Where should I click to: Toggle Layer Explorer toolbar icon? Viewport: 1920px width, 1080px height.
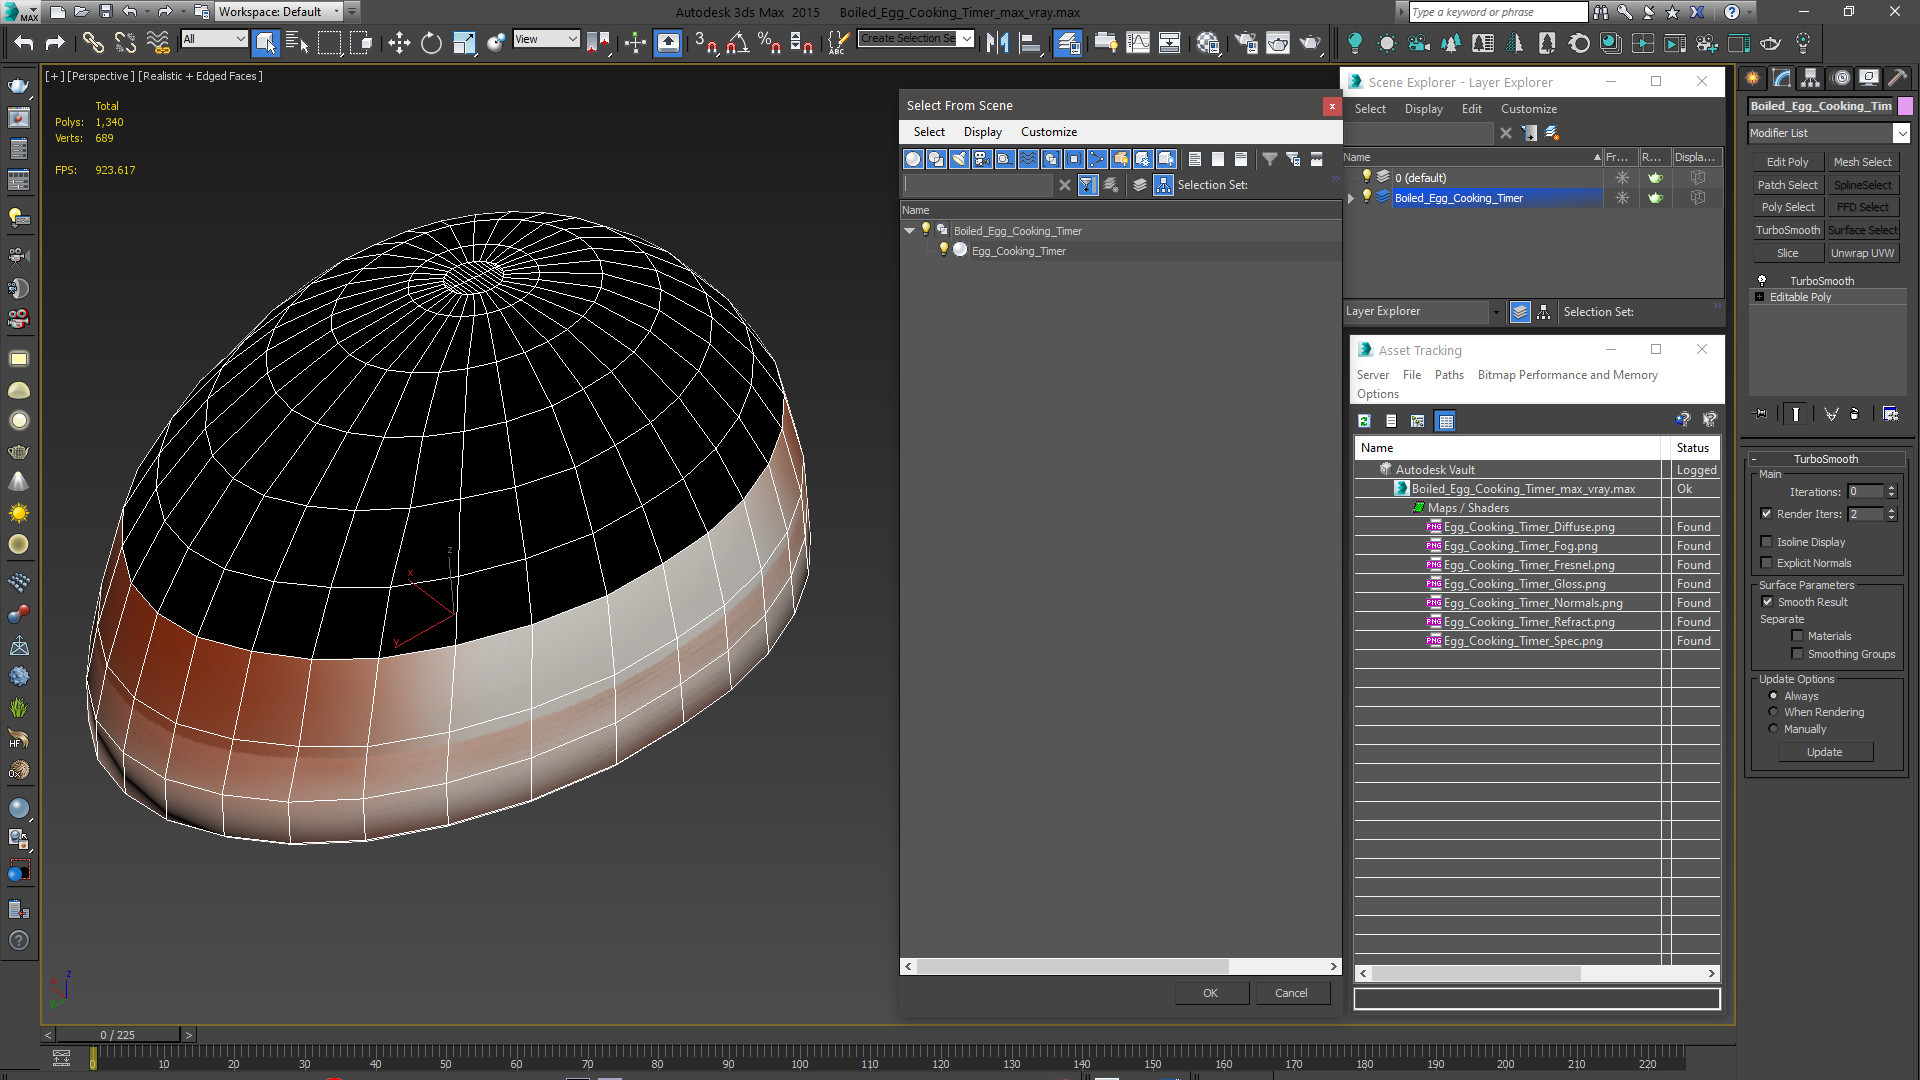[1068, 42]
